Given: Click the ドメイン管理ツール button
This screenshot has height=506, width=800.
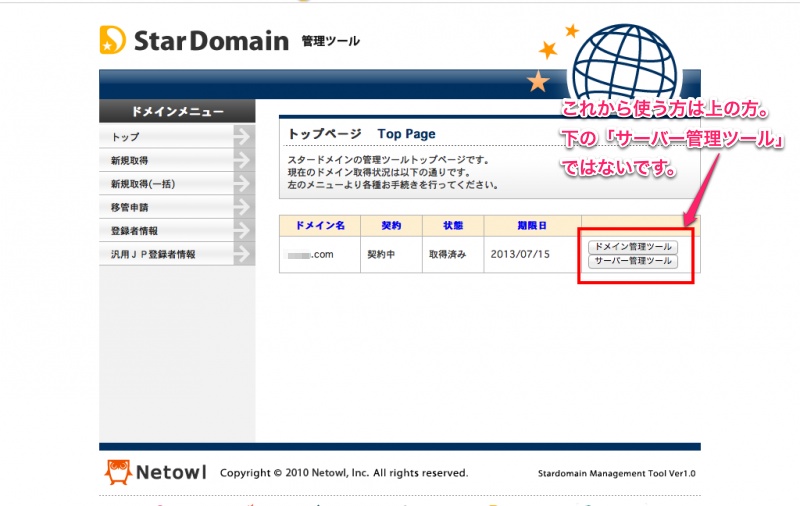Looking at the screenshot, I should [633, 247].
